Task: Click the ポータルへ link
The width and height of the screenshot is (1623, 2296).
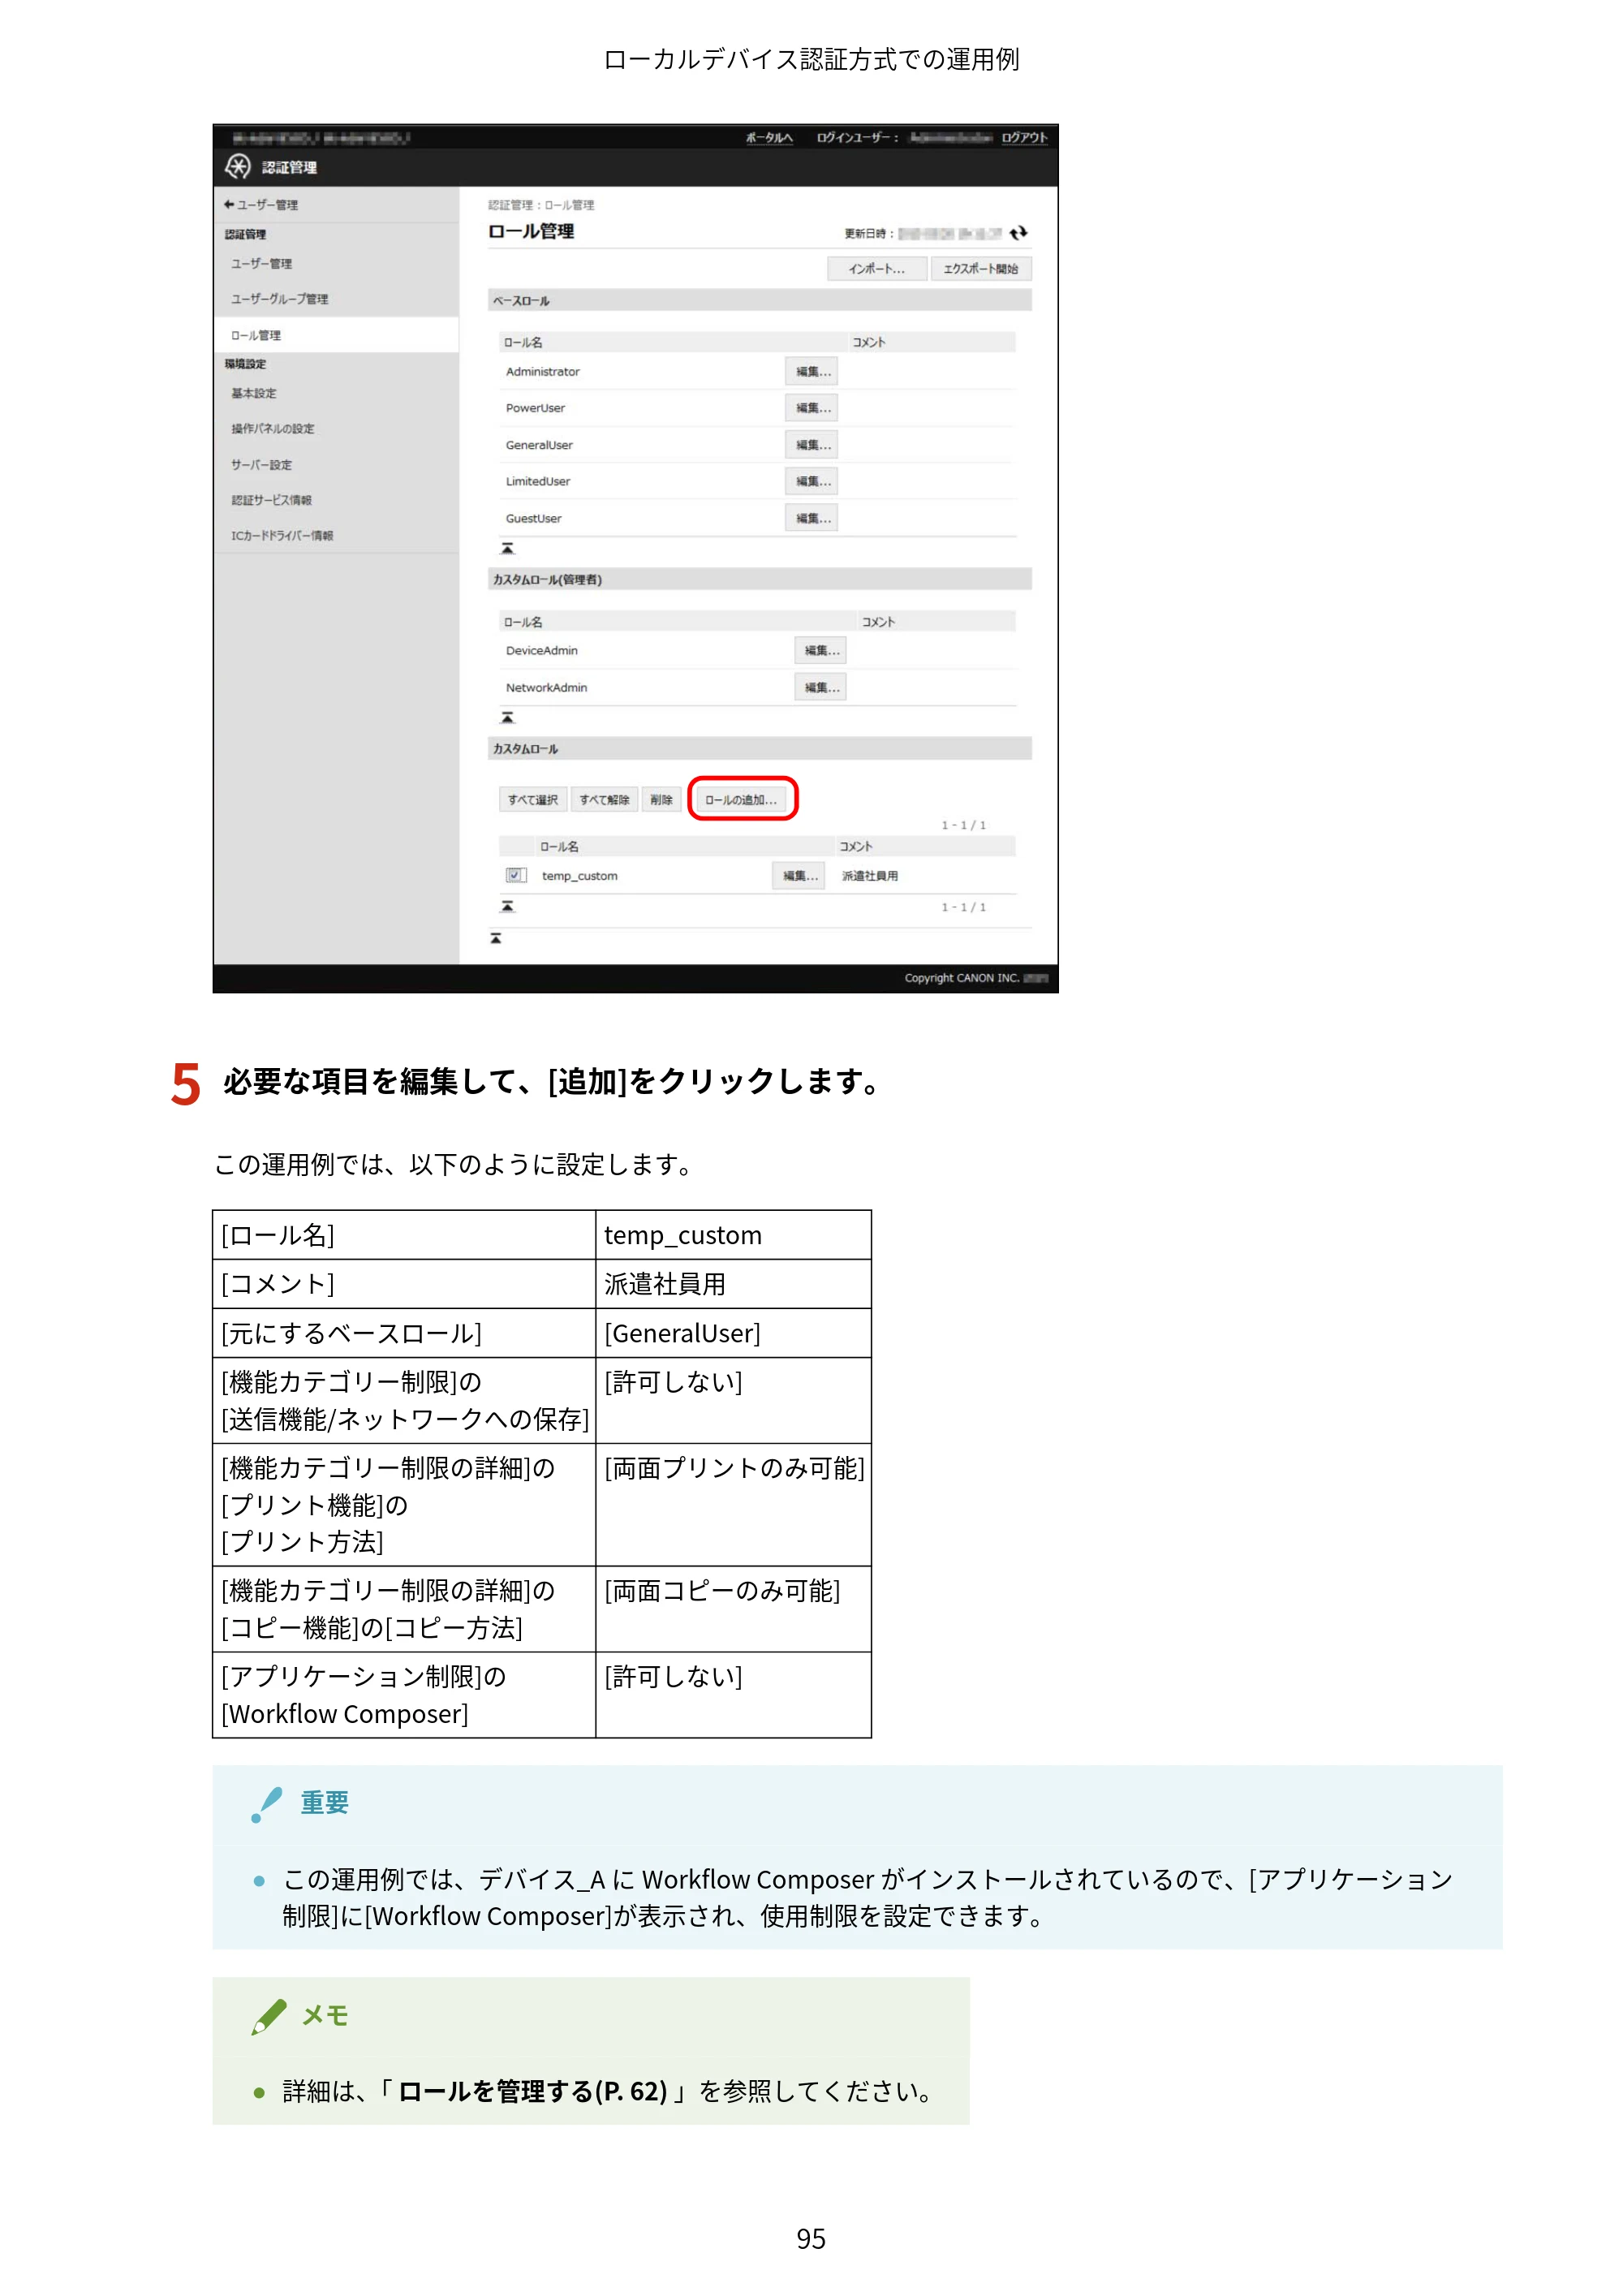Action: coord(769,138)
